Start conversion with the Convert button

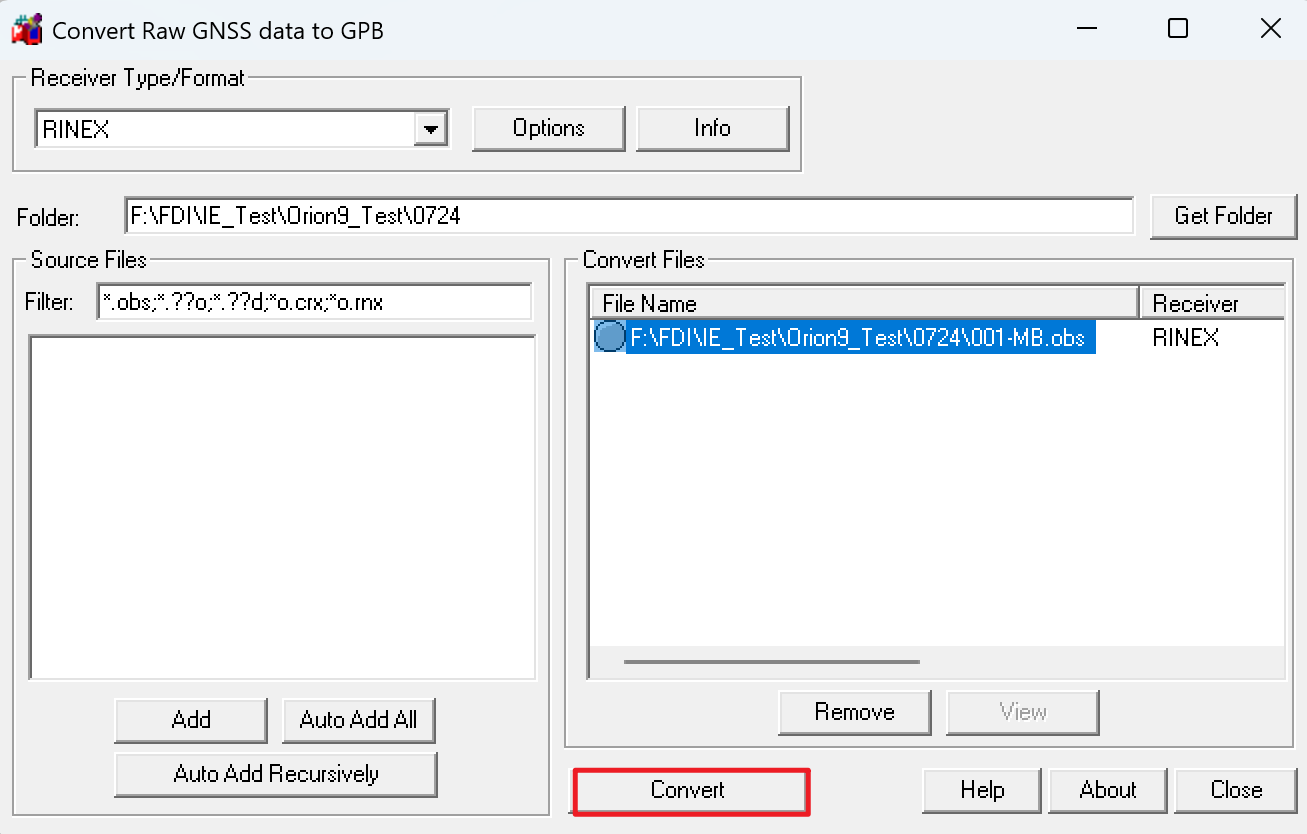point(688,790)
